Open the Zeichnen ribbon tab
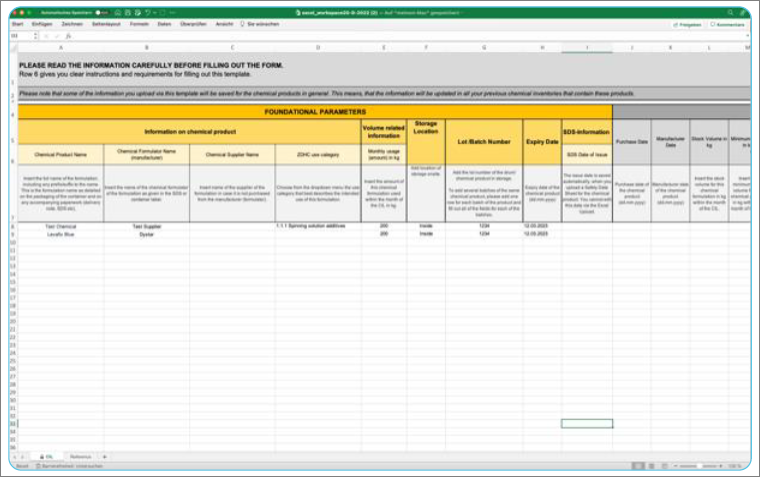760x477 pixels. pos(72,24)
